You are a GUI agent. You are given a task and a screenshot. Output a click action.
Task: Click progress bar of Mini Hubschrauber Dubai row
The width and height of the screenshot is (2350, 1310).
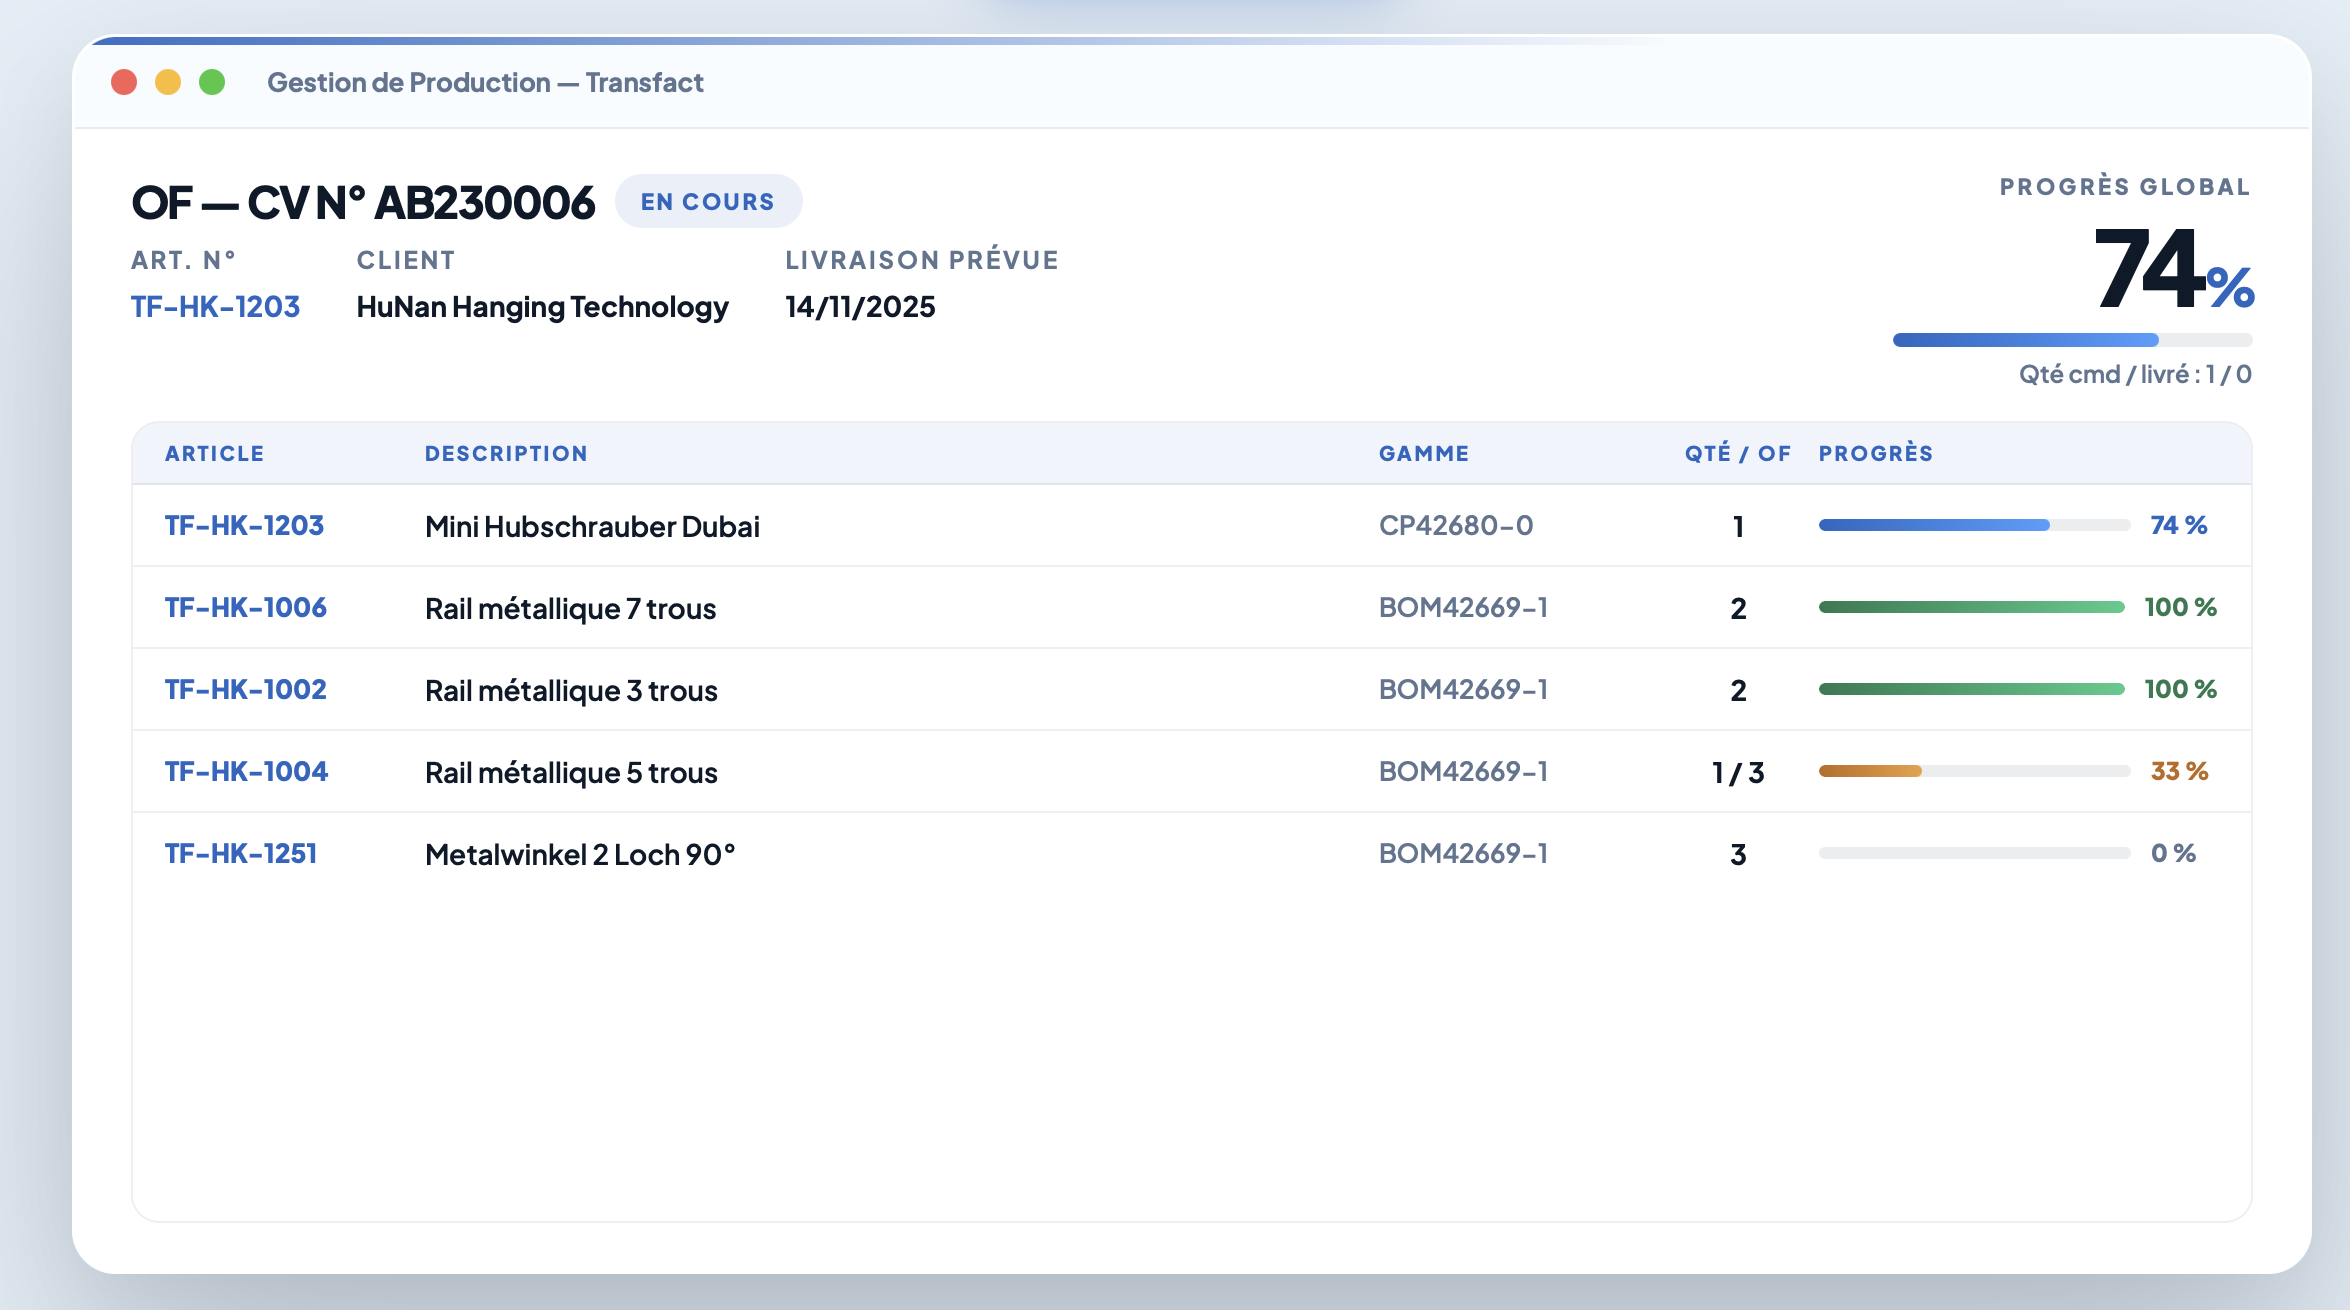(1974, 525)
